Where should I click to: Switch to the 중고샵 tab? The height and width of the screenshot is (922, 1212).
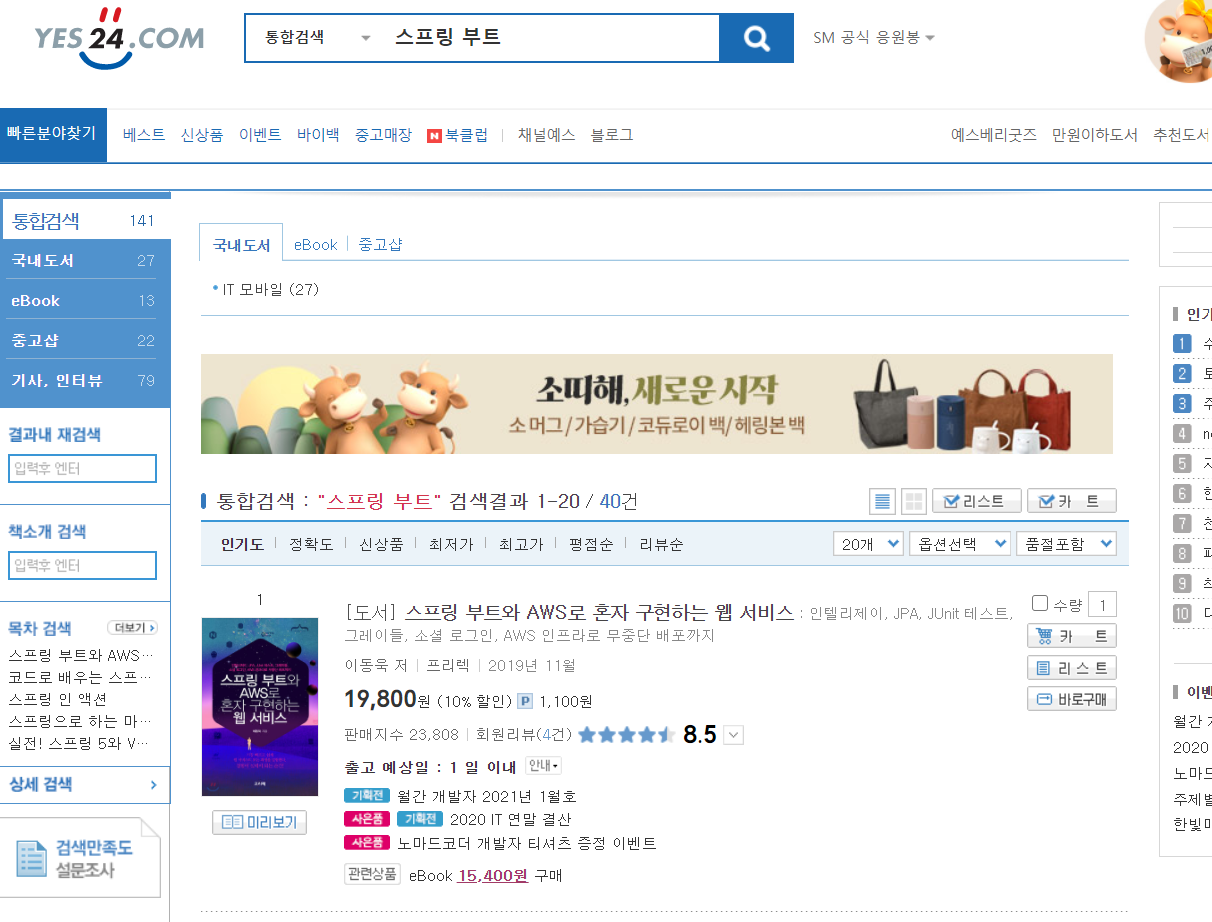pos(380,245)
